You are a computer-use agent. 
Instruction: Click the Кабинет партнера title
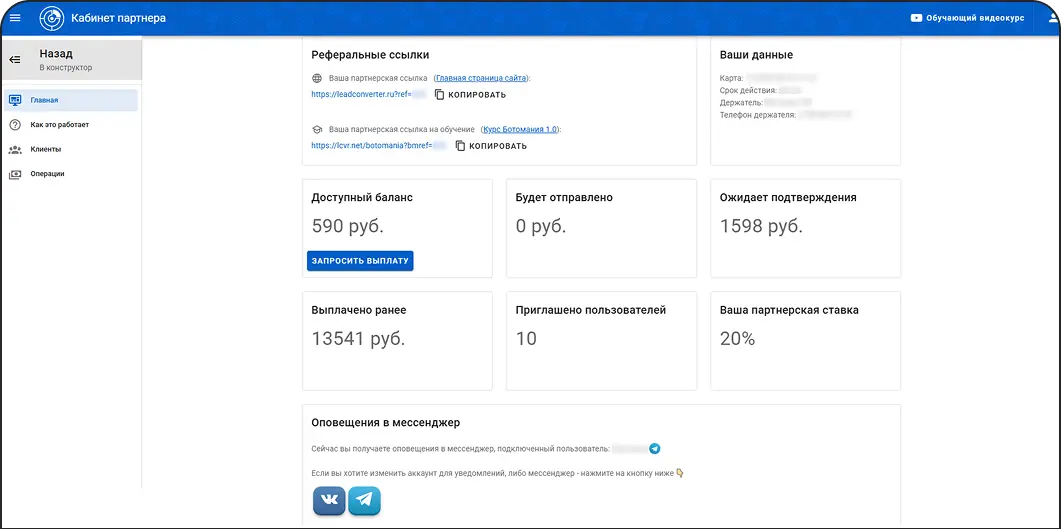tap(118, 18)
